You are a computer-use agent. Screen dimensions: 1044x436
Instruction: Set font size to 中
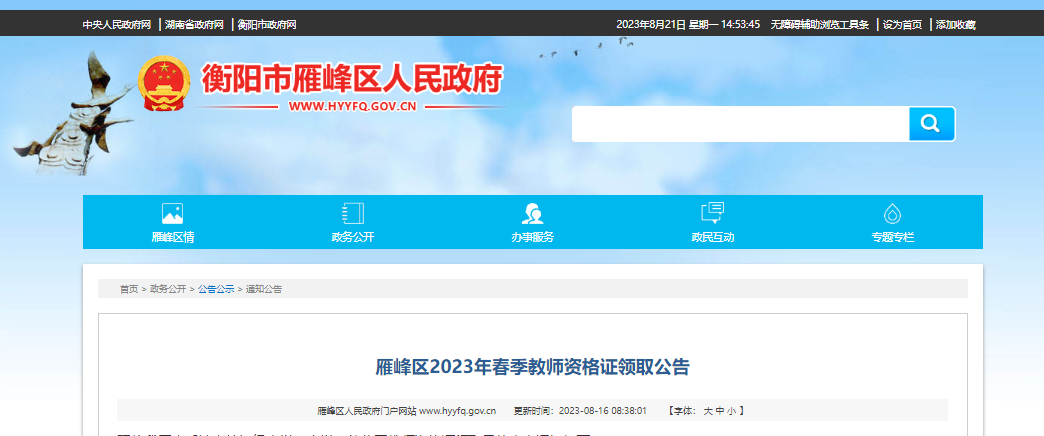click(x=719, y=411)
